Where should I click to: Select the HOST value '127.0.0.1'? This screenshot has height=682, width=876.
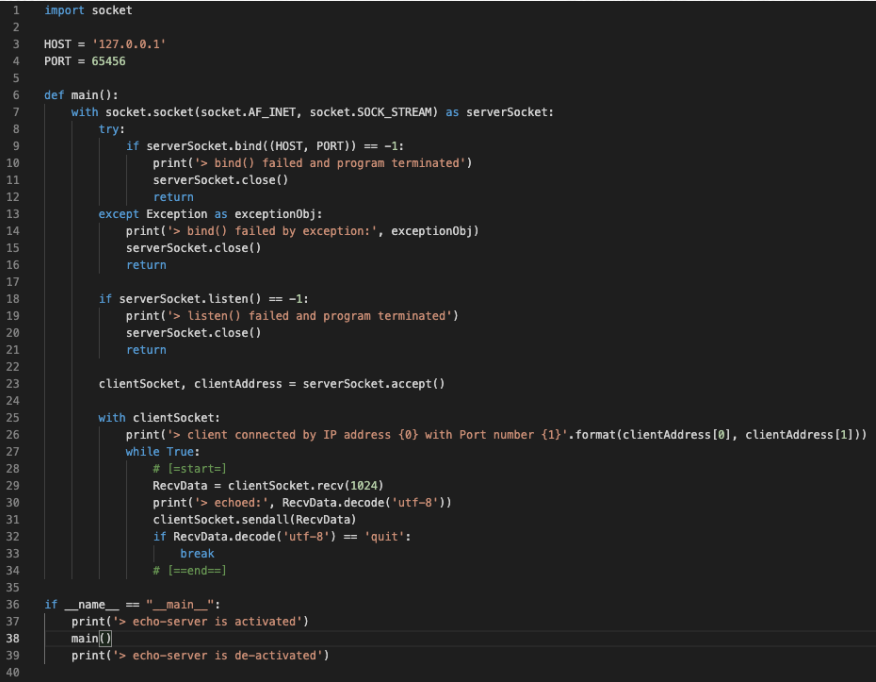coord(128,44)
